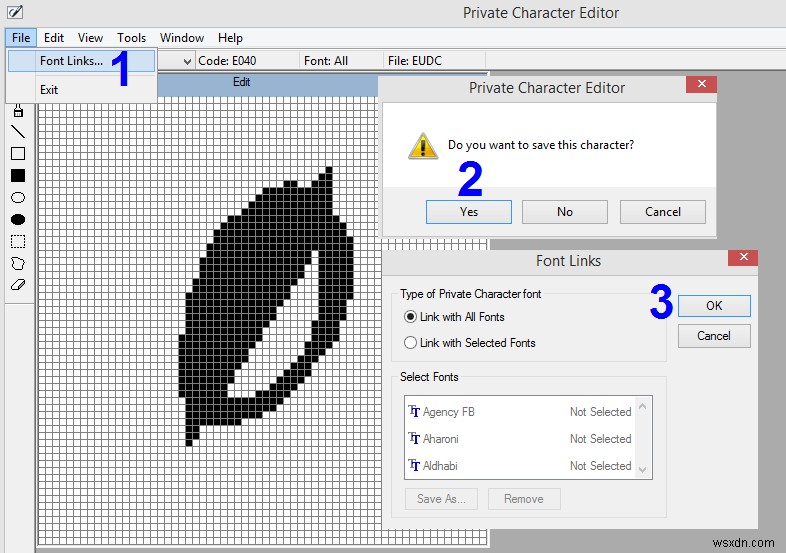786x553 pixels.
Task: Click Not Selected status for Aharoni
Action: tap(601, 439)
